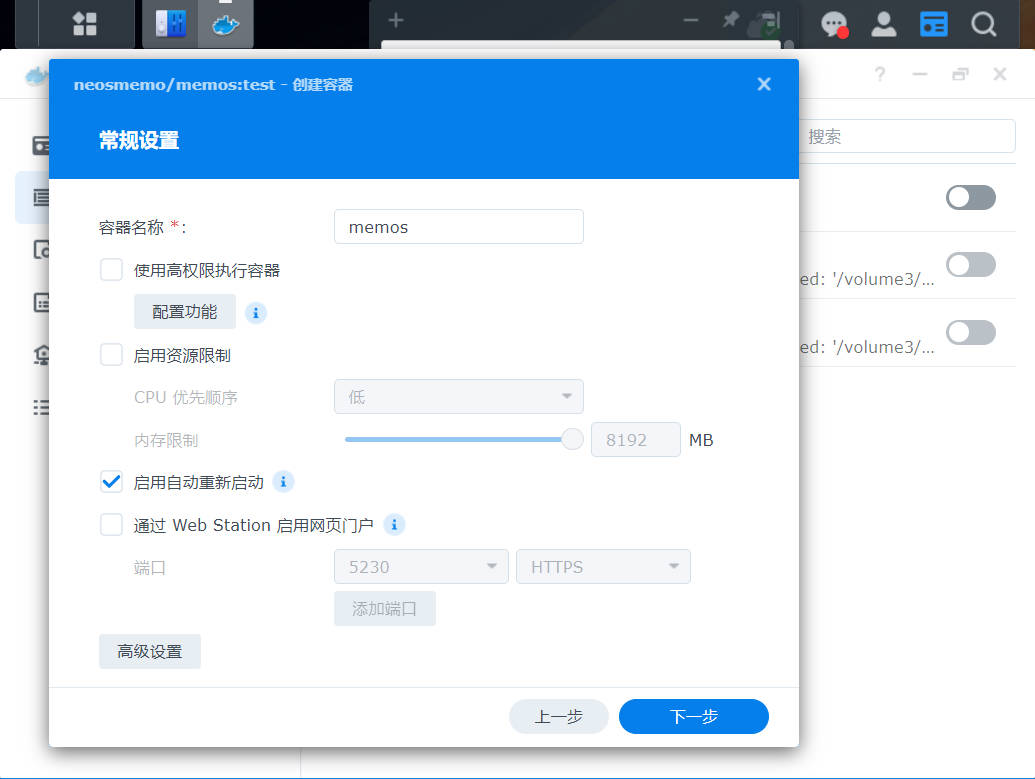Go back with 上一步 button
Image resolution: width=1035 pixels, height=779 pixels.
click(558, 716)
